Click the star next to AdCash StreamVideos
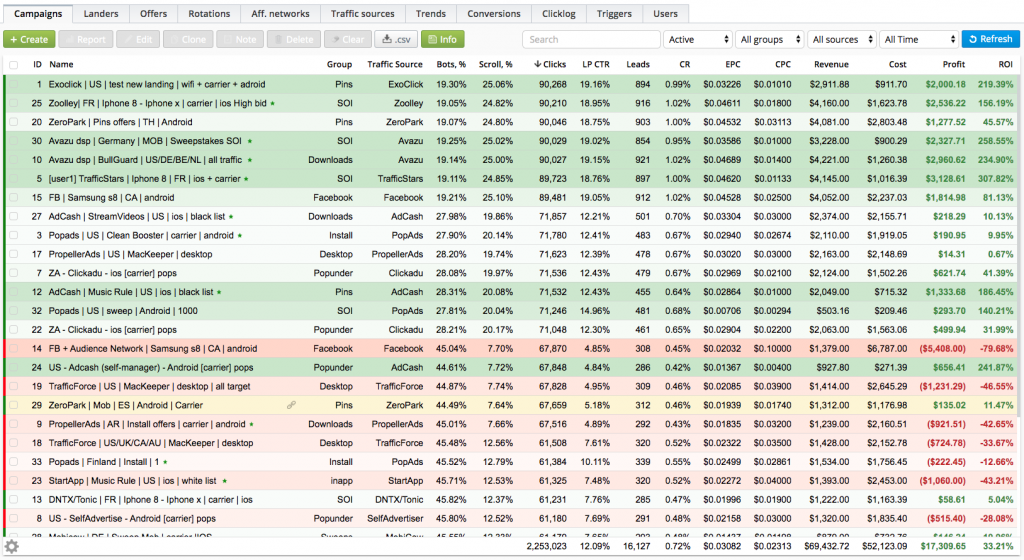 (231, 217)
